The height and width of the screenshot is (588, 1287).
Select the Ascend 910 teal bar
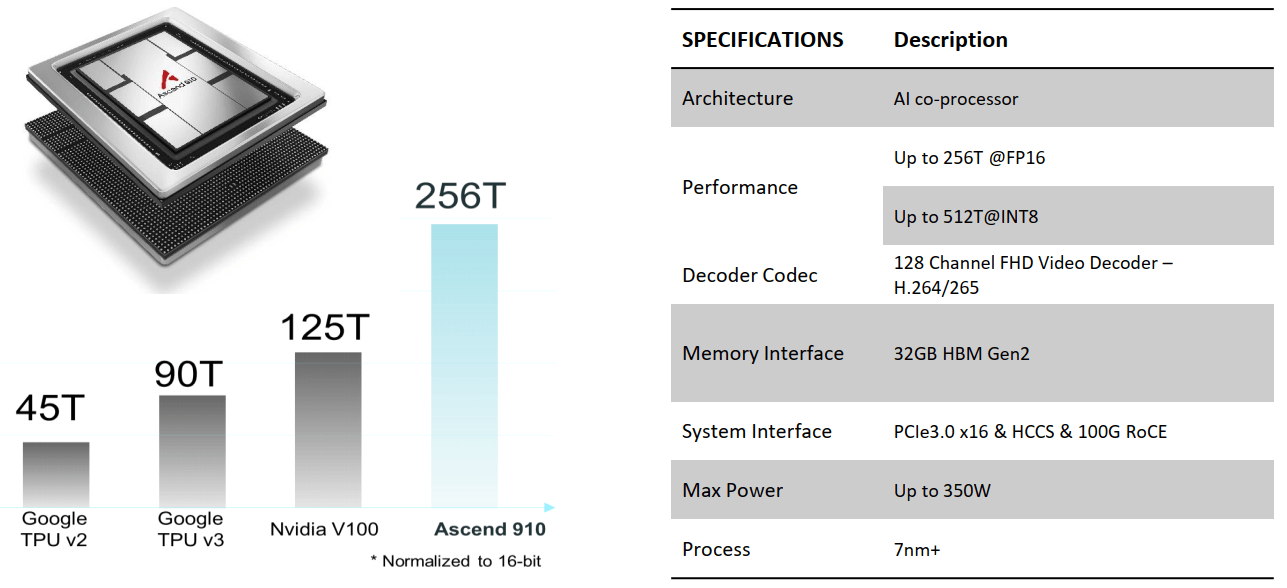coord(464,365)
